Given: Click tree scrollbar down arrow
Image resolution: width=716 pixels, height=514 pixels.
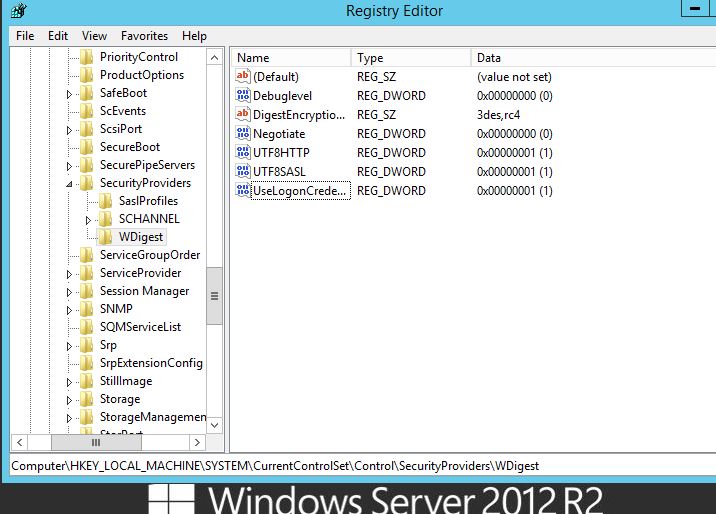Looking at the screenshot, I should [214, 425].
